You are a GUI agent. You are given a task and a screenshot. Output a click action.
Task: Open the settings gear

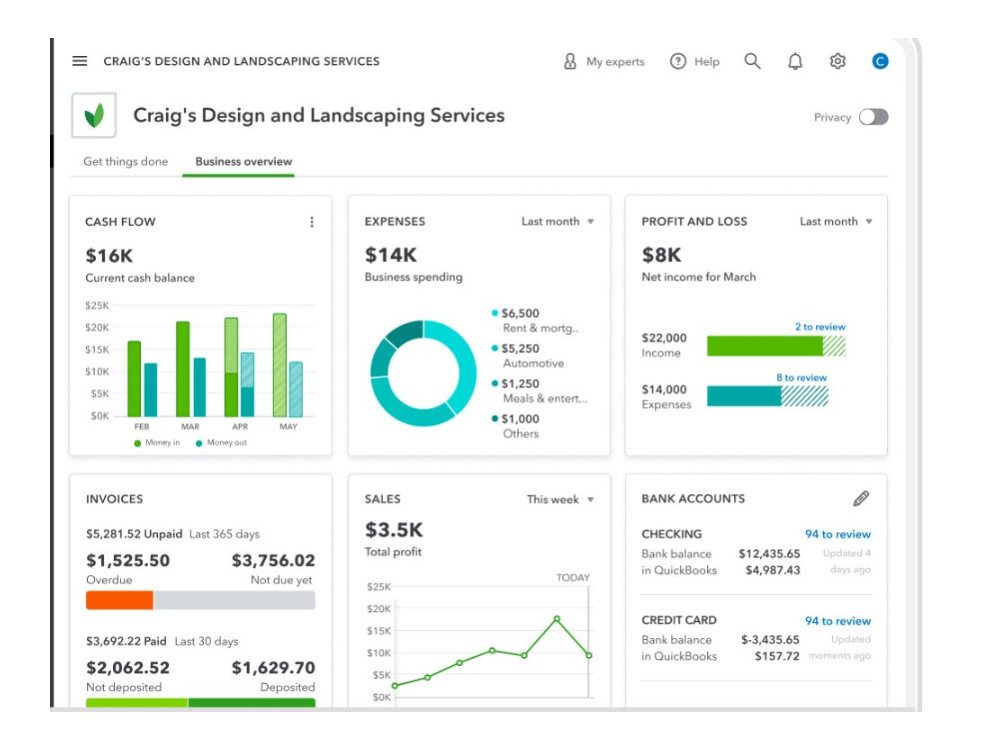pyautogui.click(x=837, y=61)
